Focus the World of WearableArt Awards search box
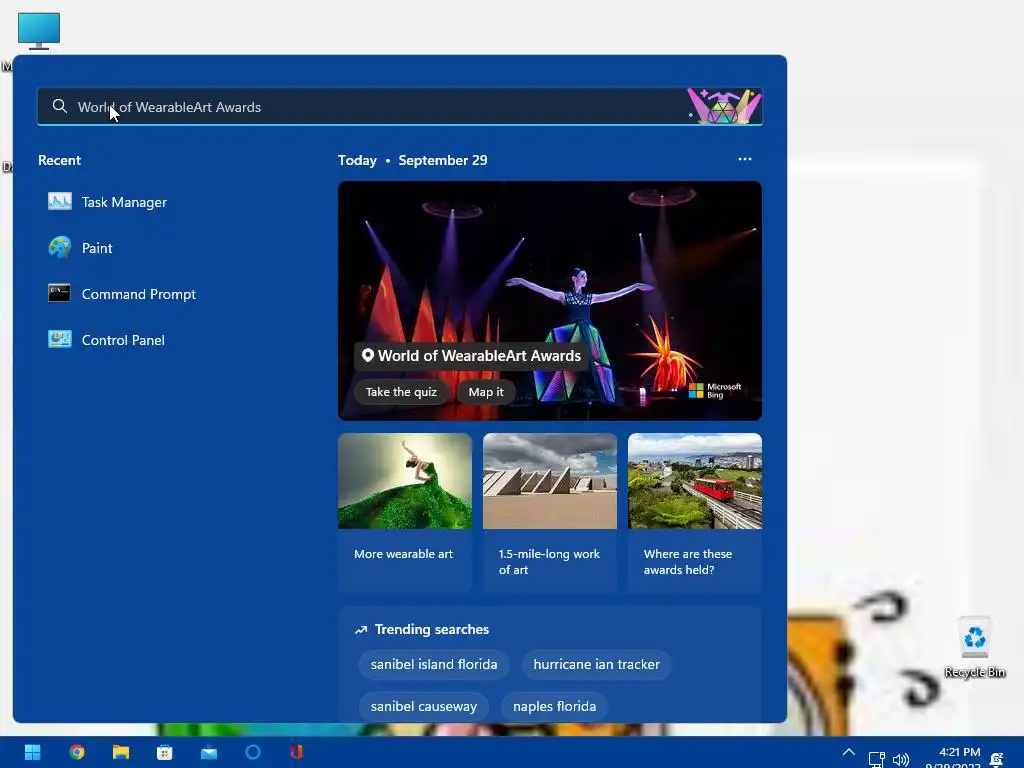 [400, 106]
